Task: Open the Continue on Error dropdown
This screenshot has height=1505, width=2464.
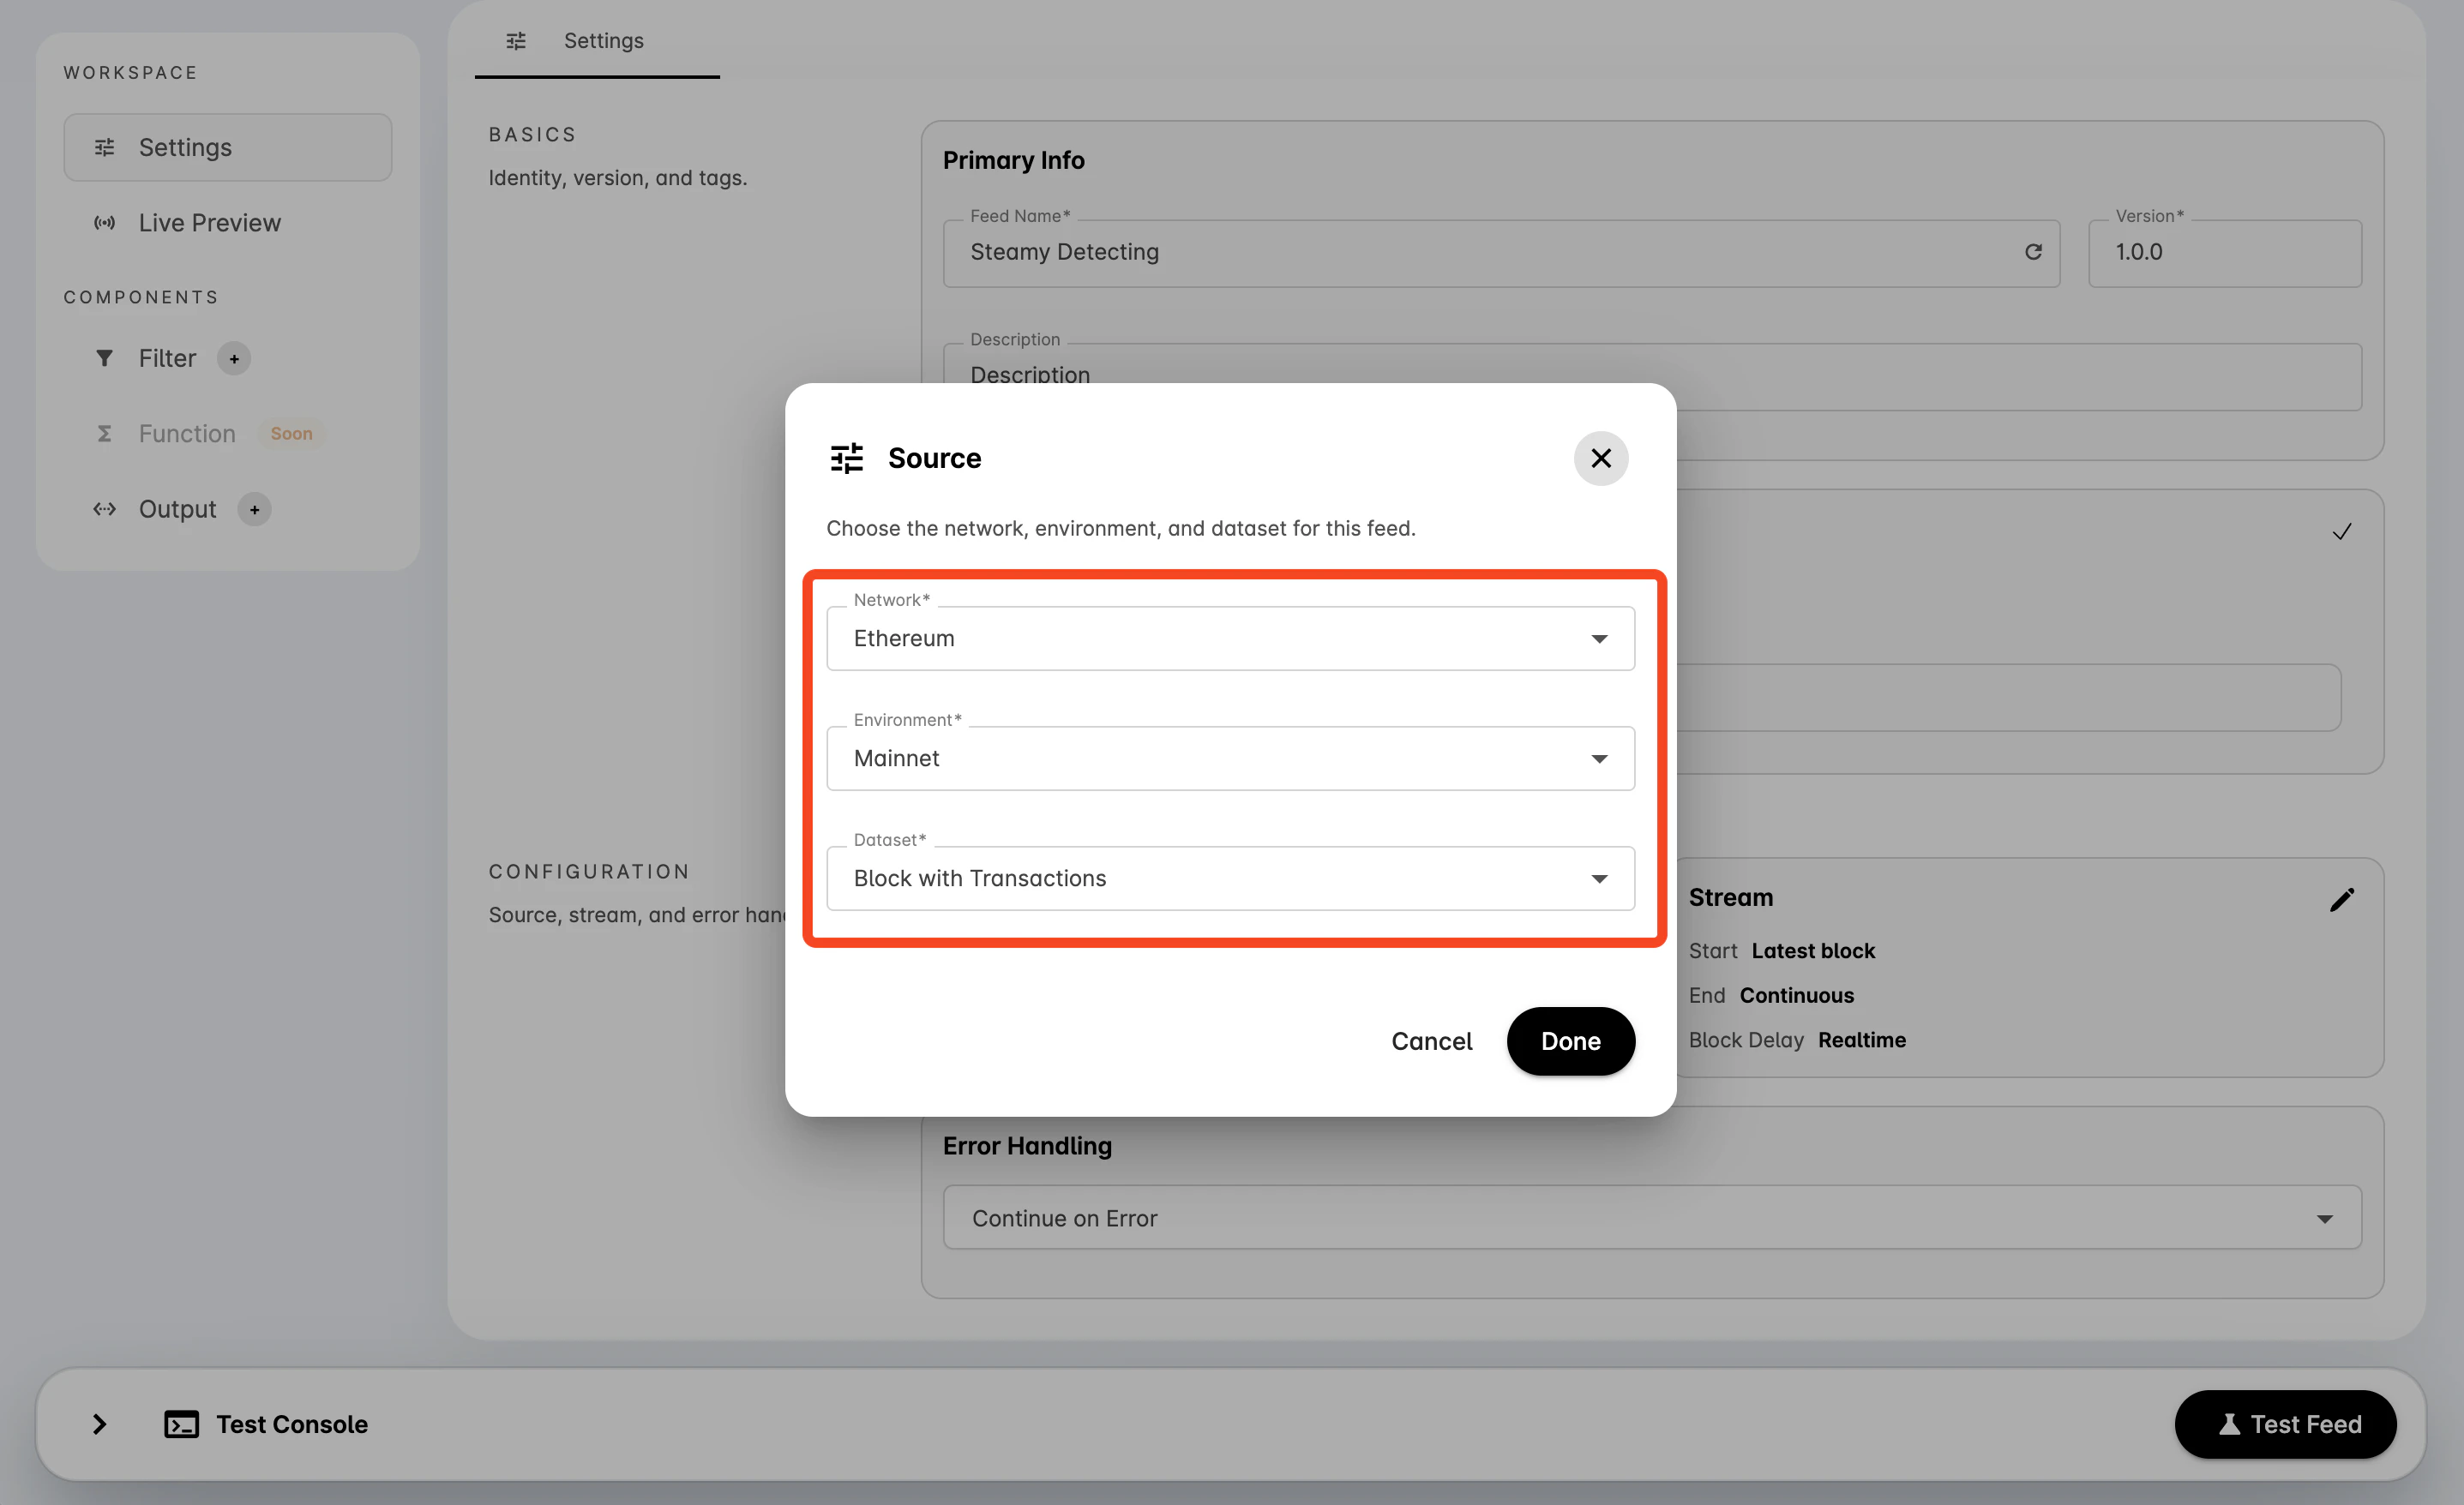Action: [1652, 1217]
